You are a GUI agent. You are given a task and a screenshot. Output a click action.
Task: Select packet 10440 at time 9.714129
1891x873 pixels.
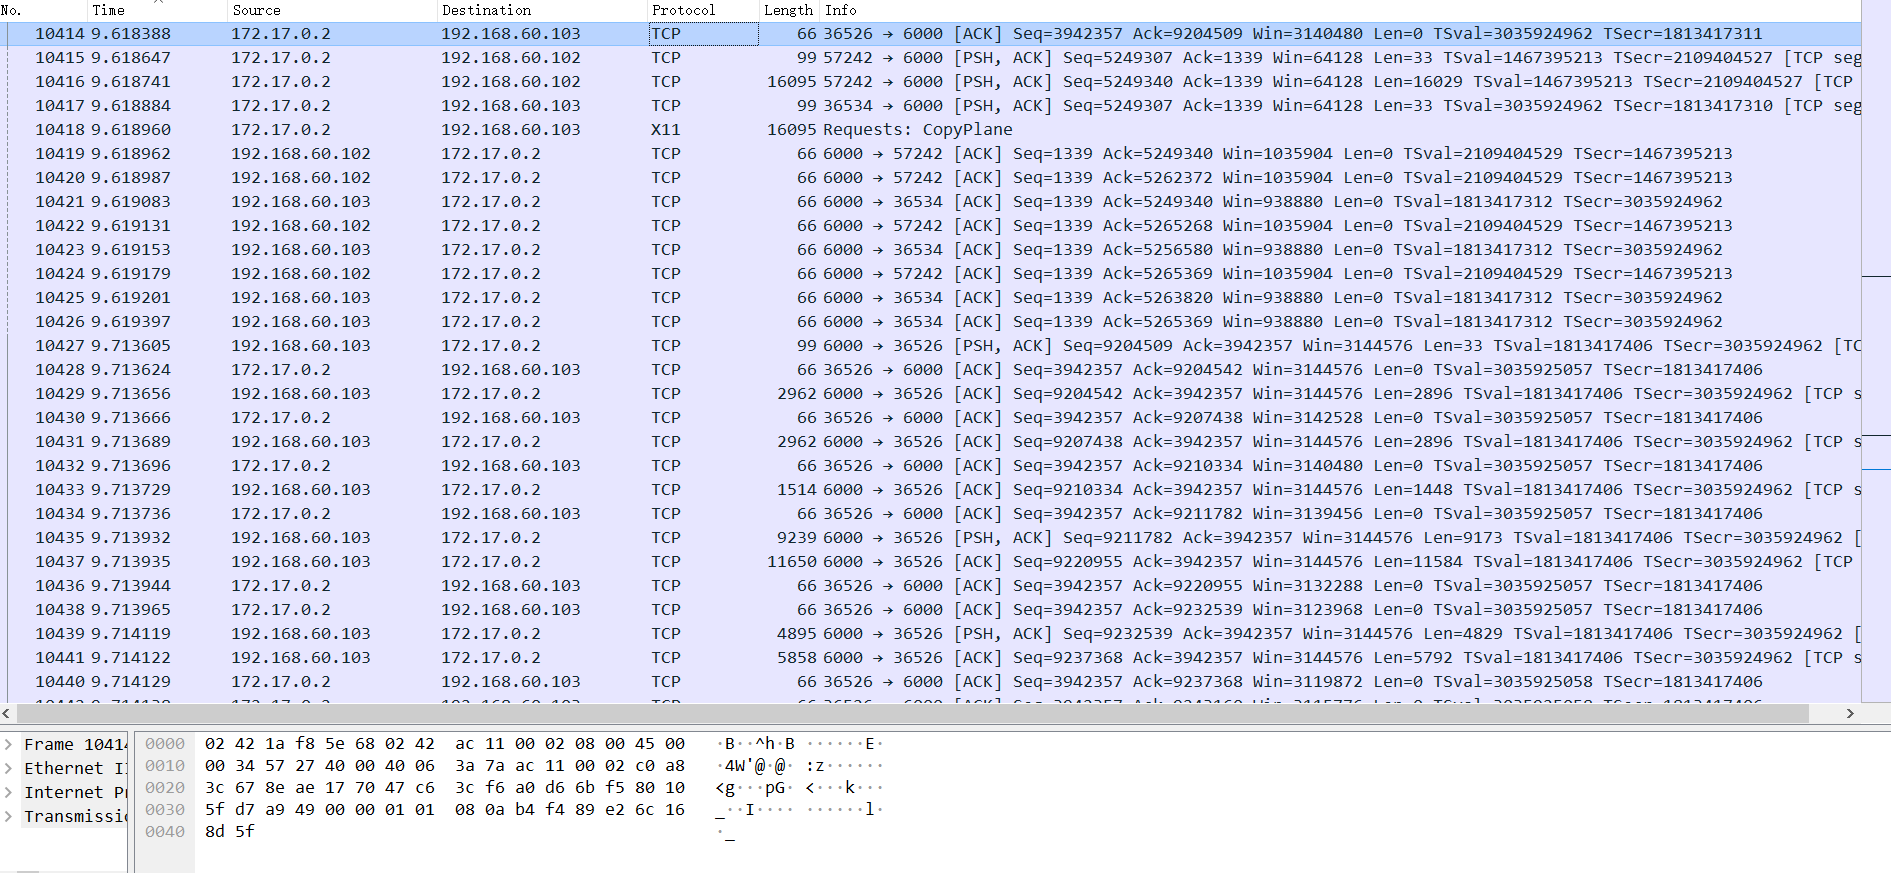930,682
